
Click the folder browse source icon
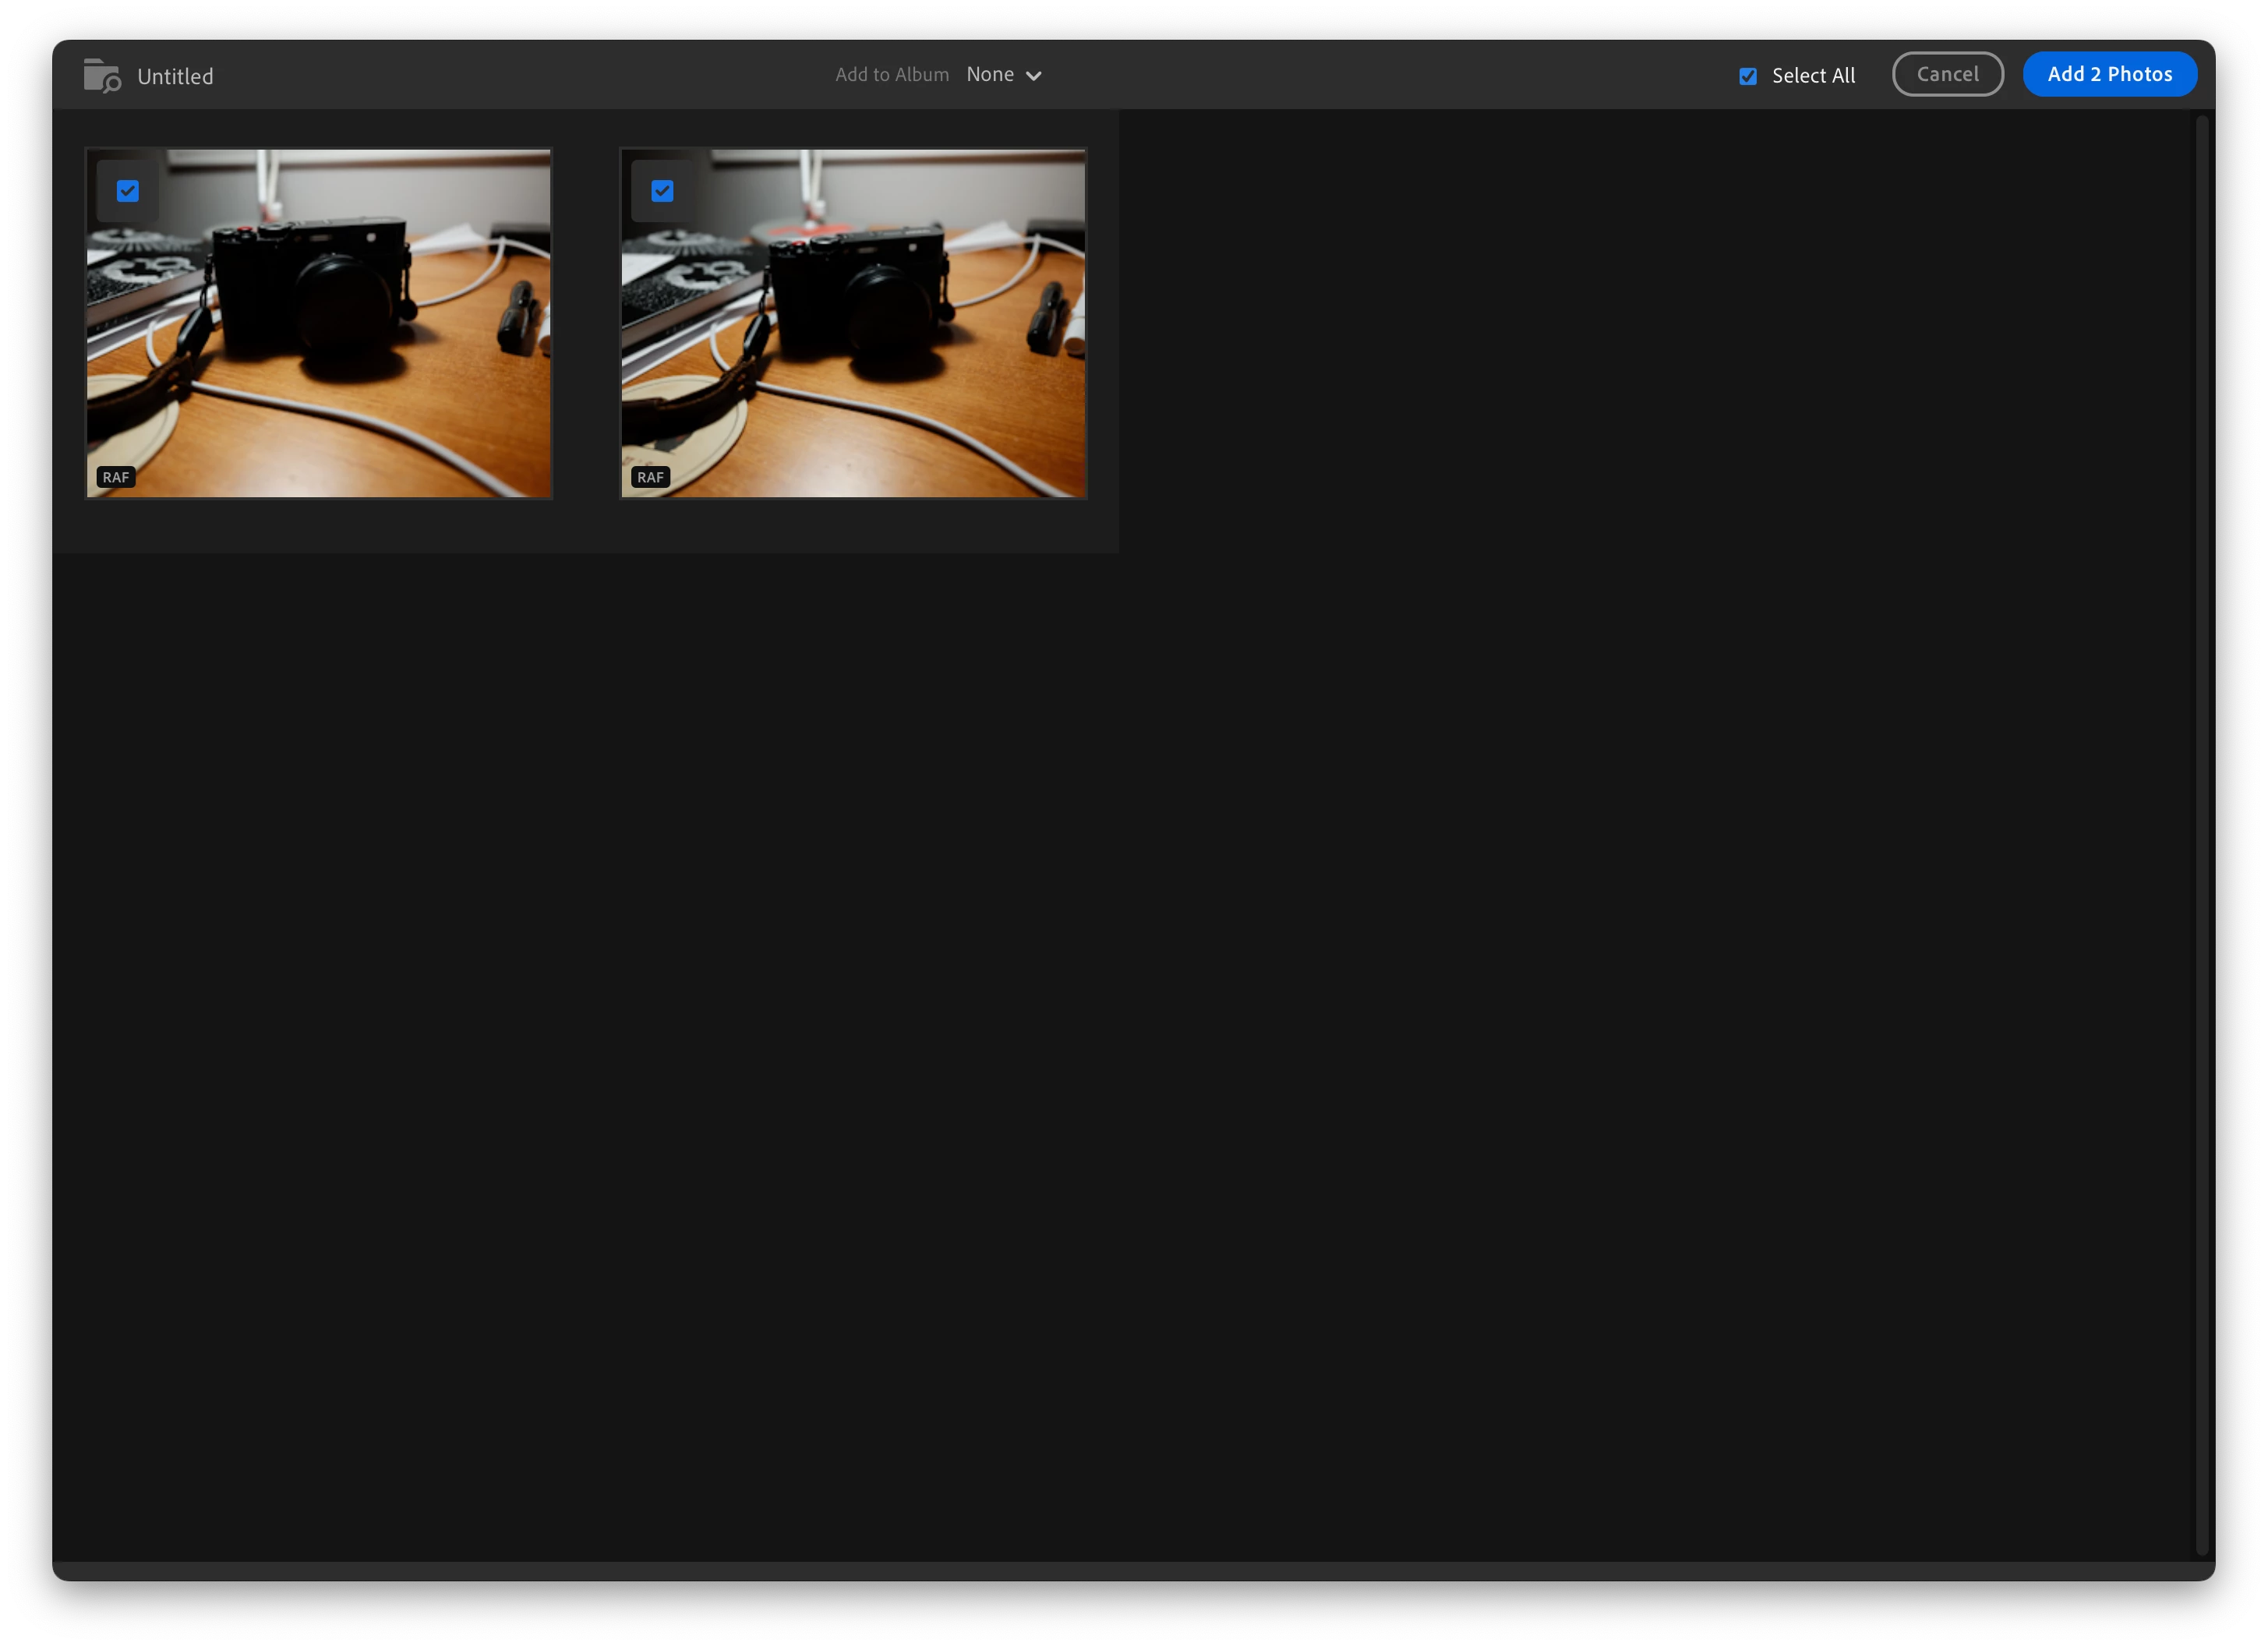point(101,76)
